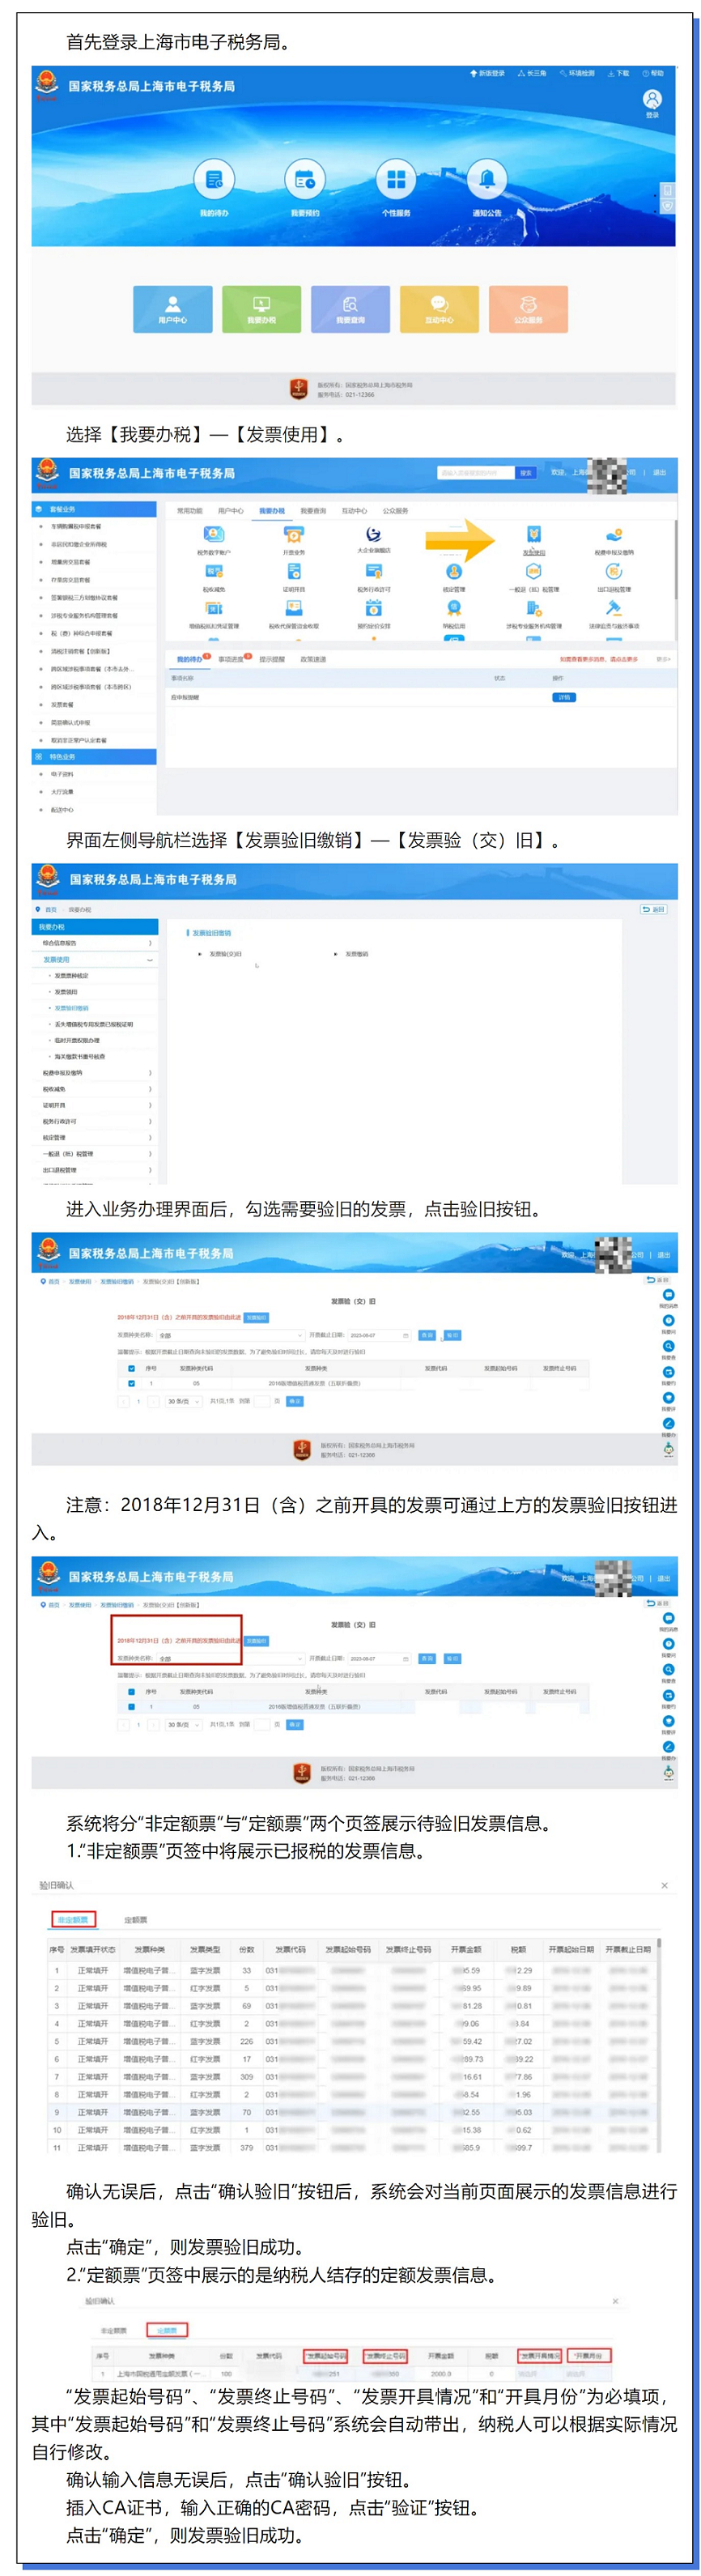Screen dimensions: 701x2576
Task: Click the 发票验(交)旧 link in main panel
Action: tap(225, 954)
